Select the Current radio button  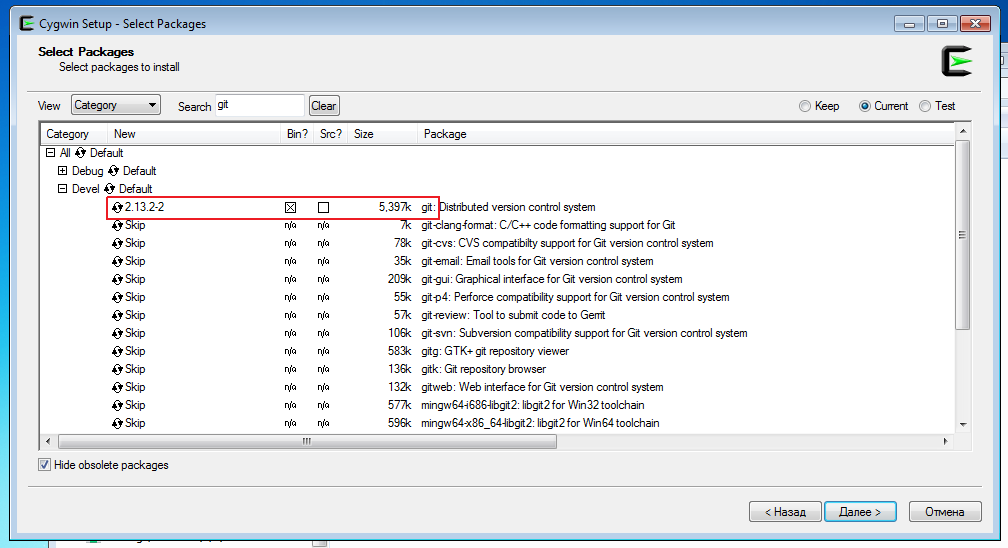point(865,106)
